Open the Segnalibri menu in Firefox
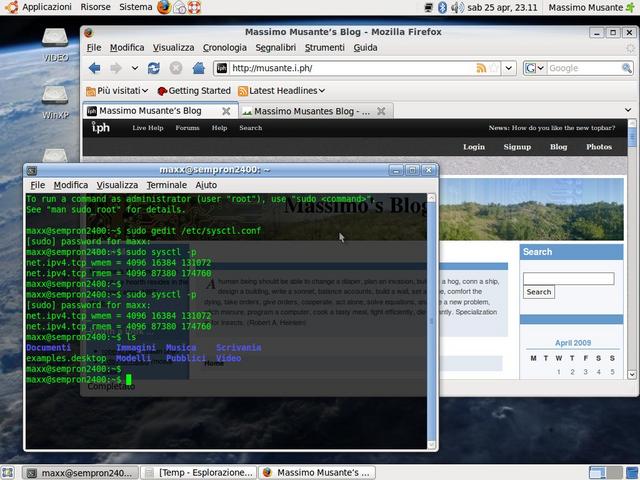The height and width of the screenshot is (480, 640). [276, 48]
